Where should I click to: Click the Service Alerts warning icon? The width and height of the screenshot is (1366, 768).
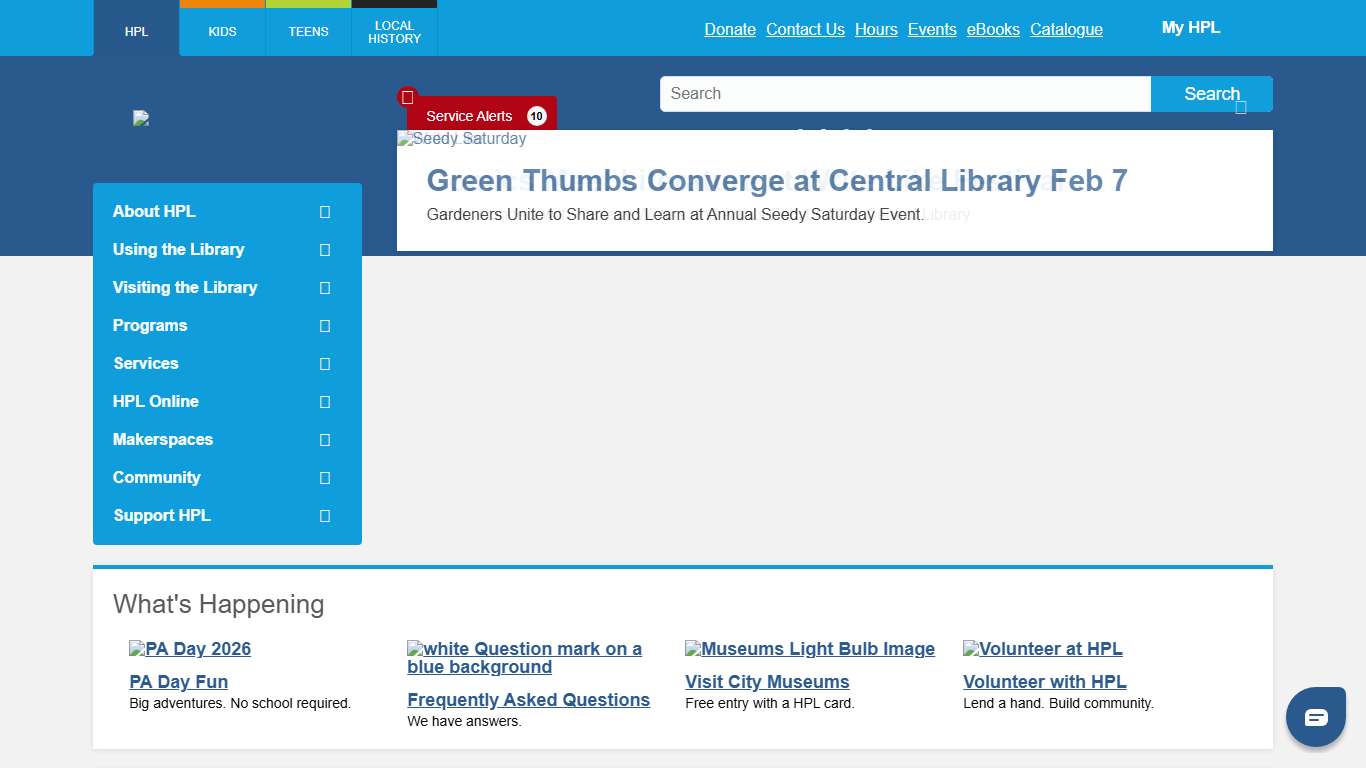407,97
